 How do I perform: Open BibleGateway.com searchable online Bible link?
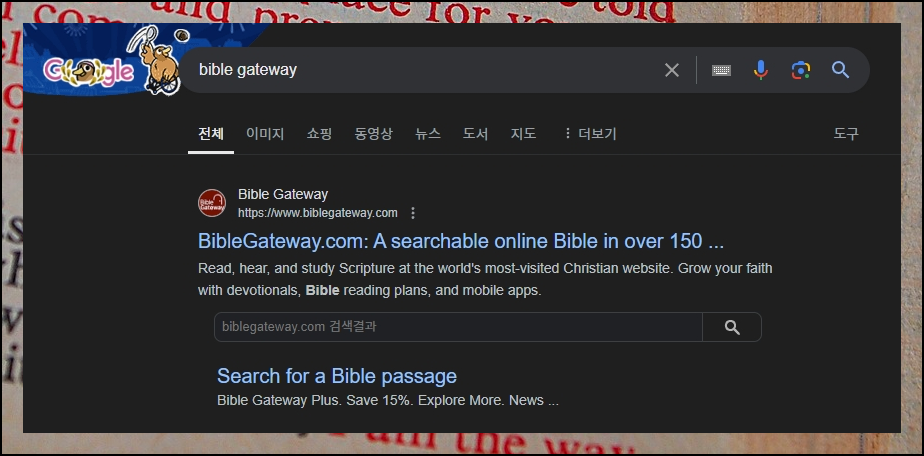[461, 241]
